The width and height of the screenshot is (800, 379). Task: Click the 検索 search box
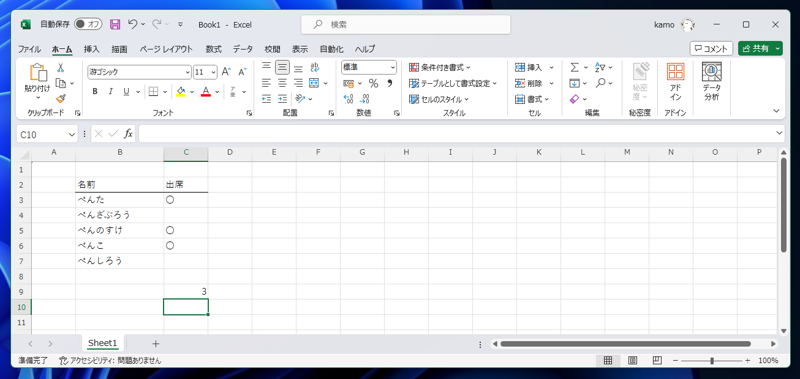[406, 24]
